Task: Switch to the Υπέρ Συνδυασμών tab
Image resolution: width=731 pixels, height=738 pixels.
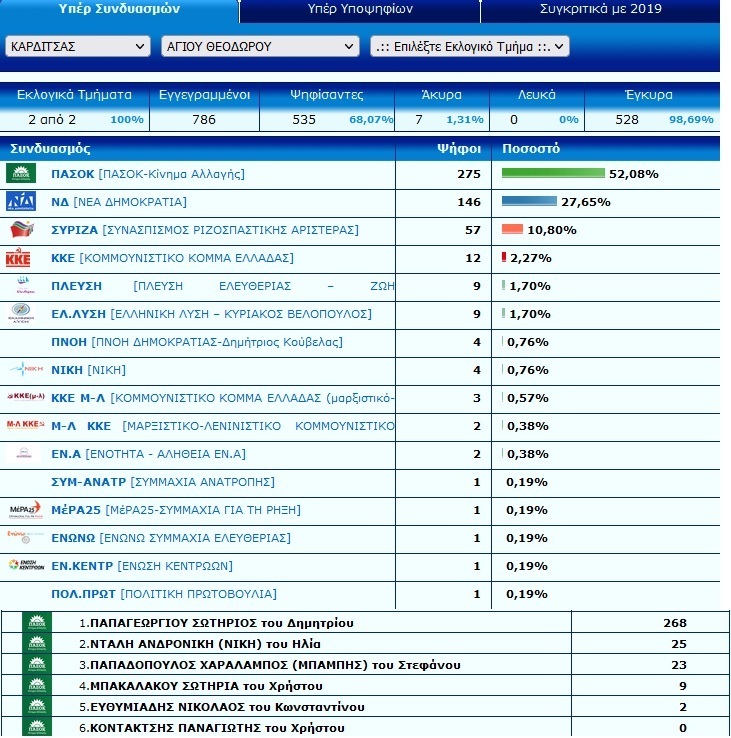Action: pyautogui.click(x=119, y=9)
